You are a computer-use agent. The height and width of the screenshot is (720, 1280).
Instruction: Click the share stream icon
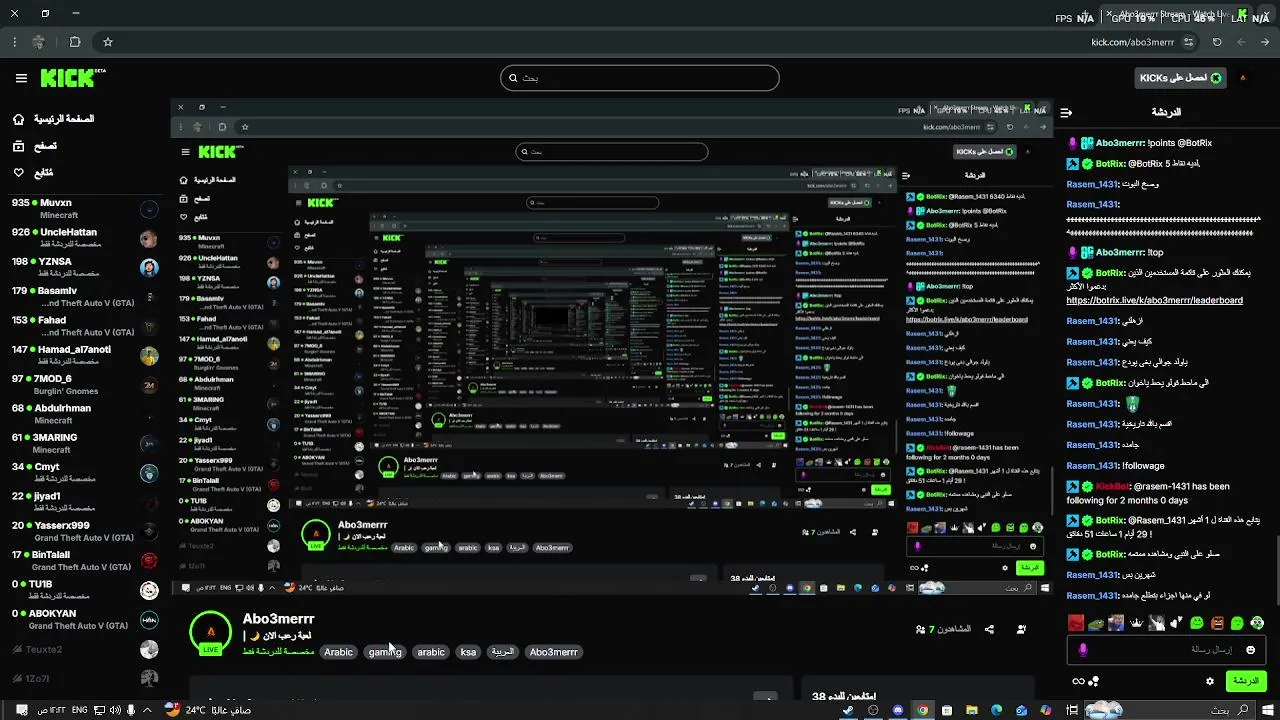989,629
